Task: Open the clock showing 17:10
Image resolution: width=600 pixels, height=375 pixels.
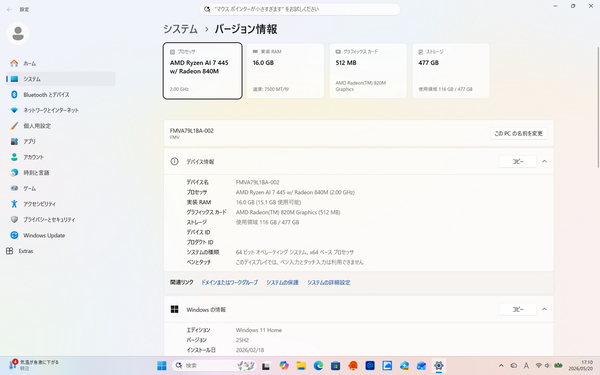Action: (x=580, y=365)
